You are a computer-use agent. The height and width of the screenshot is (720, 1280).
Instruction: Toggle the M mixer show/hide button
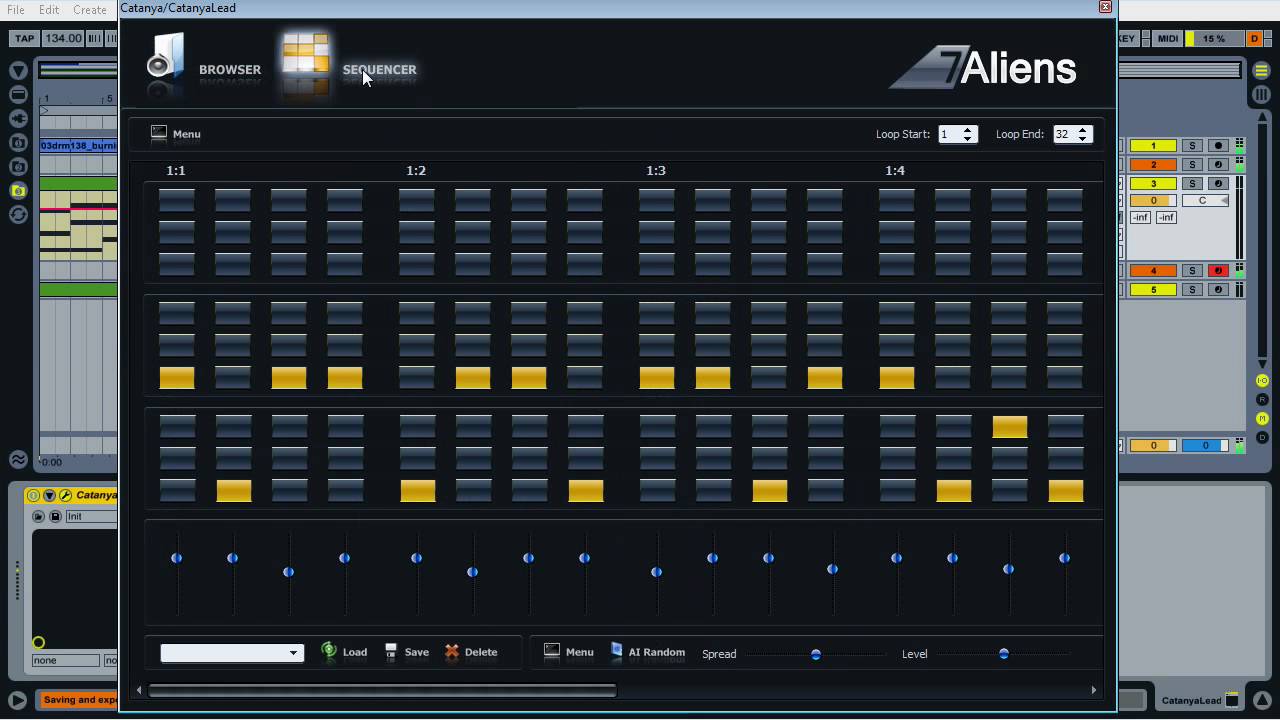(1262, 418)
